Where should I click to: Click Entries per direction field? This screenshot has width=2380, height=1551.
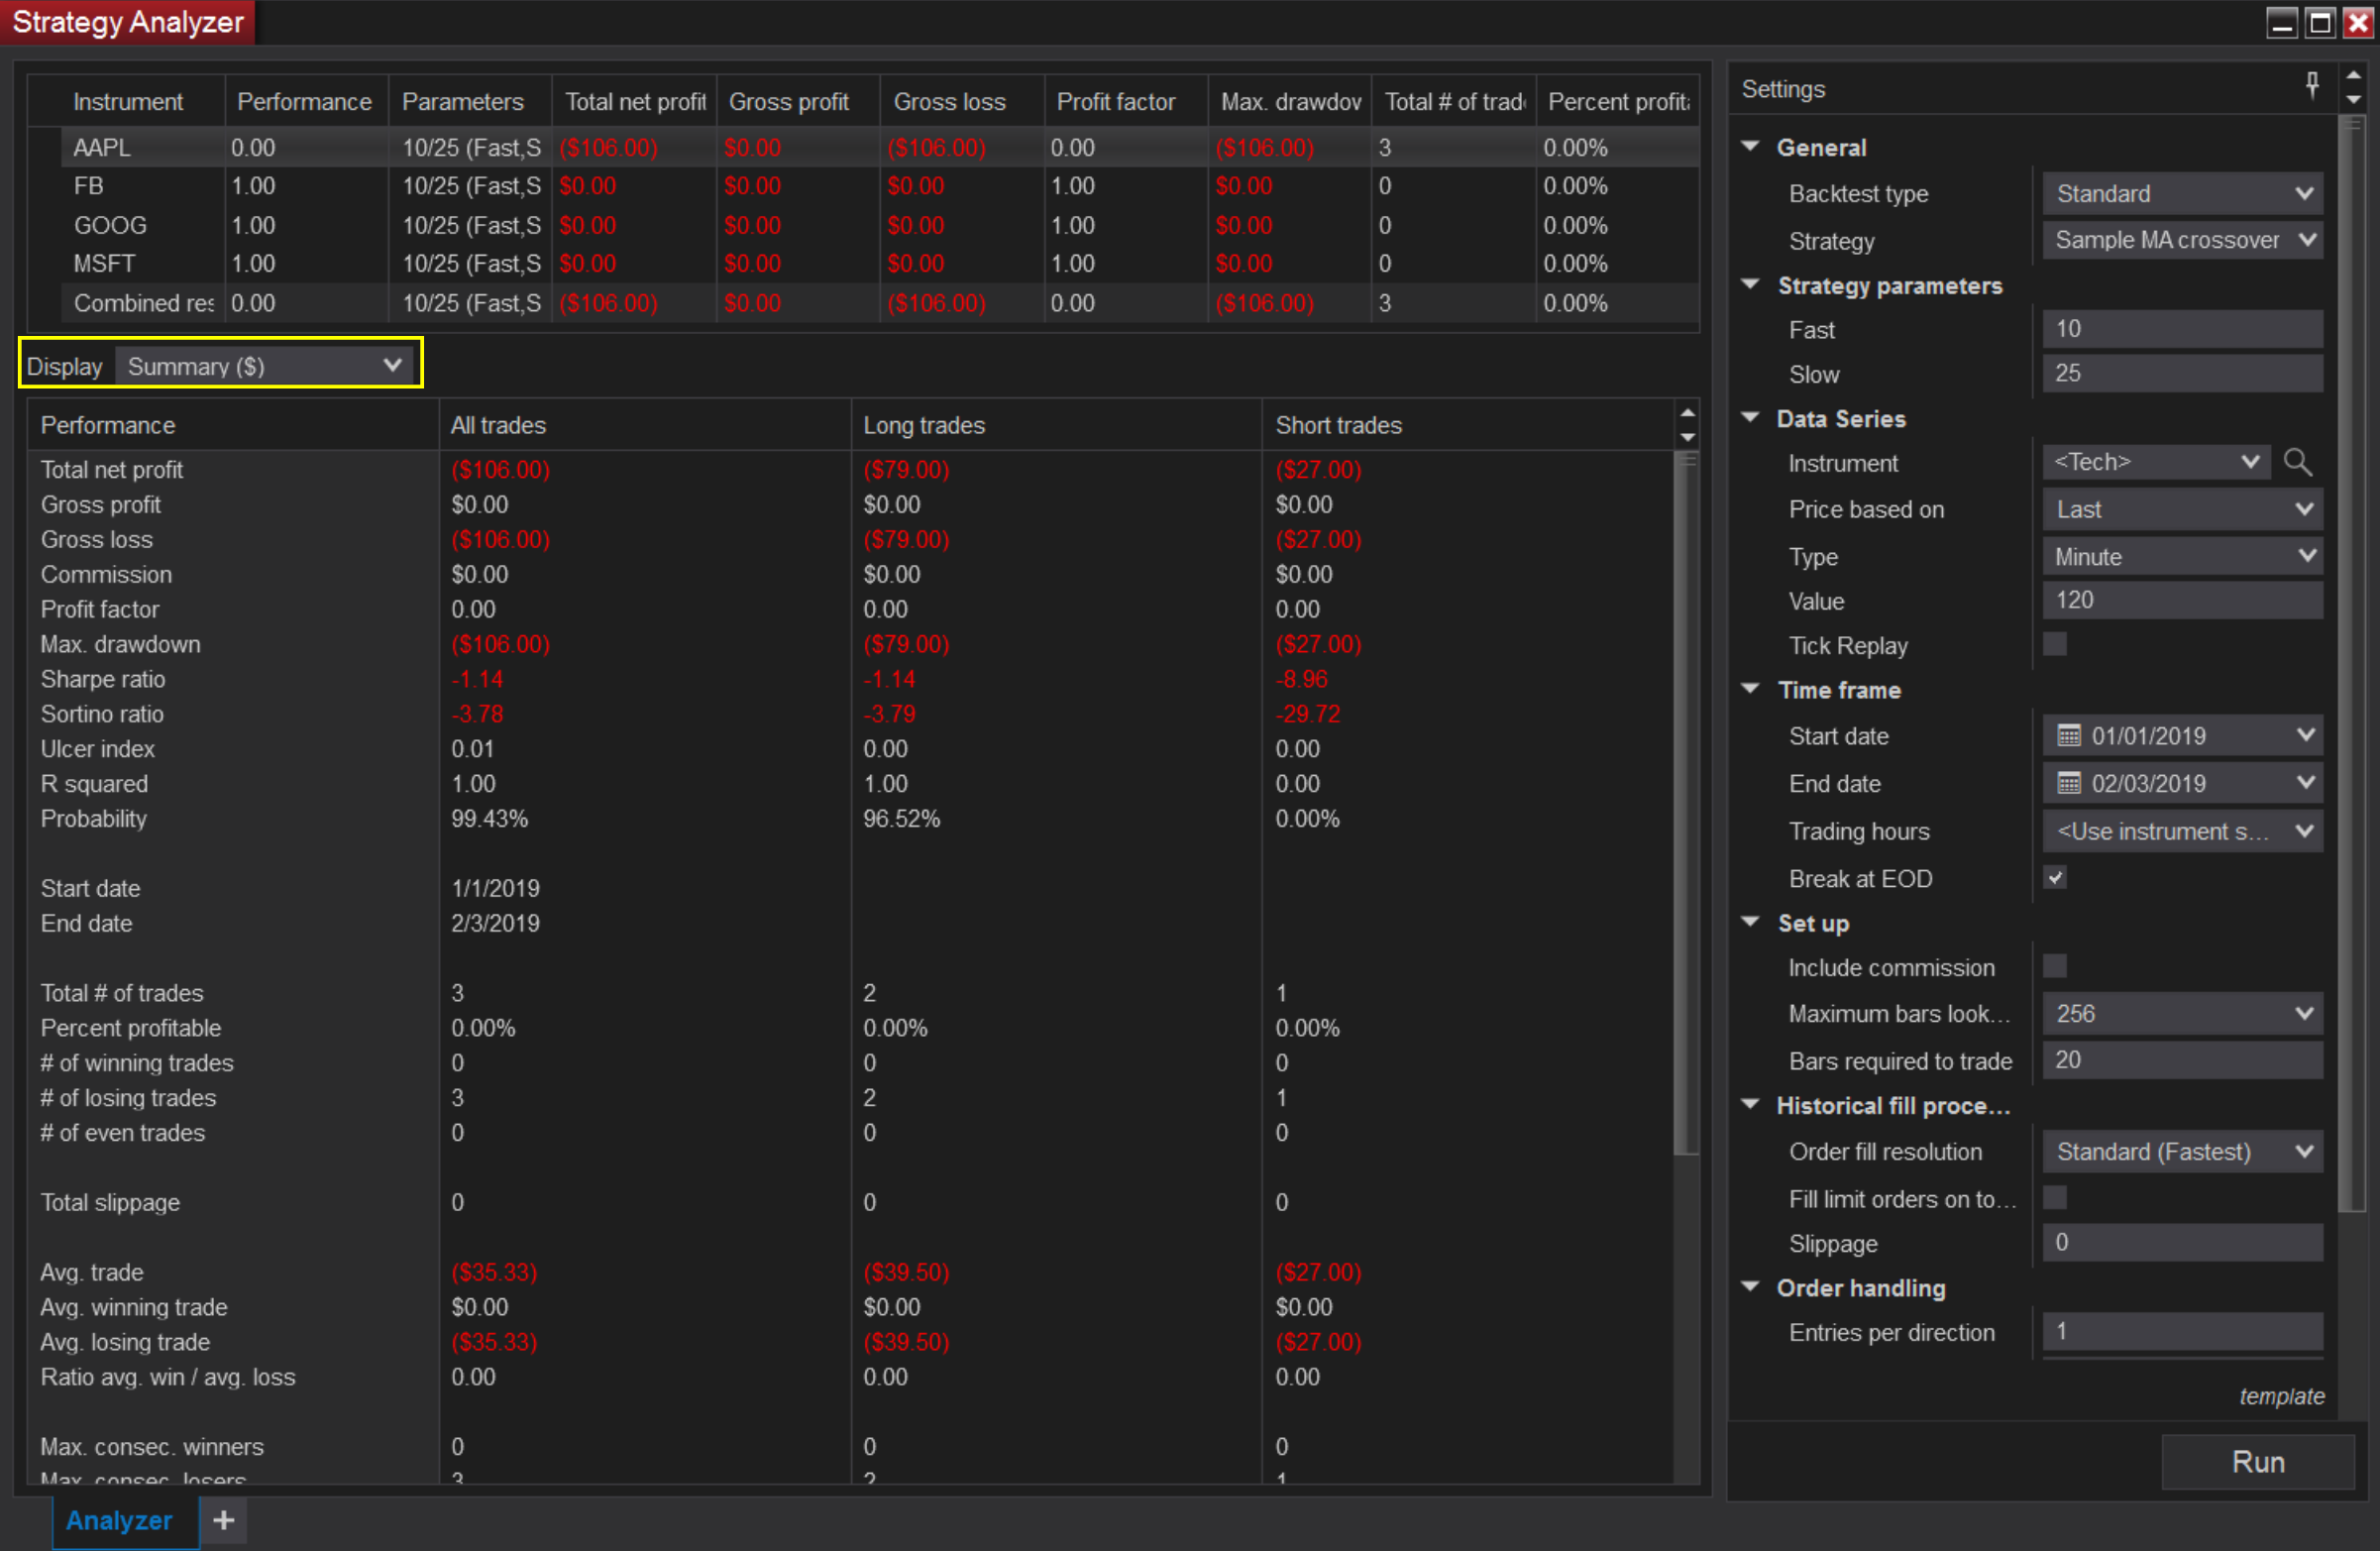pos(2181,1331)
